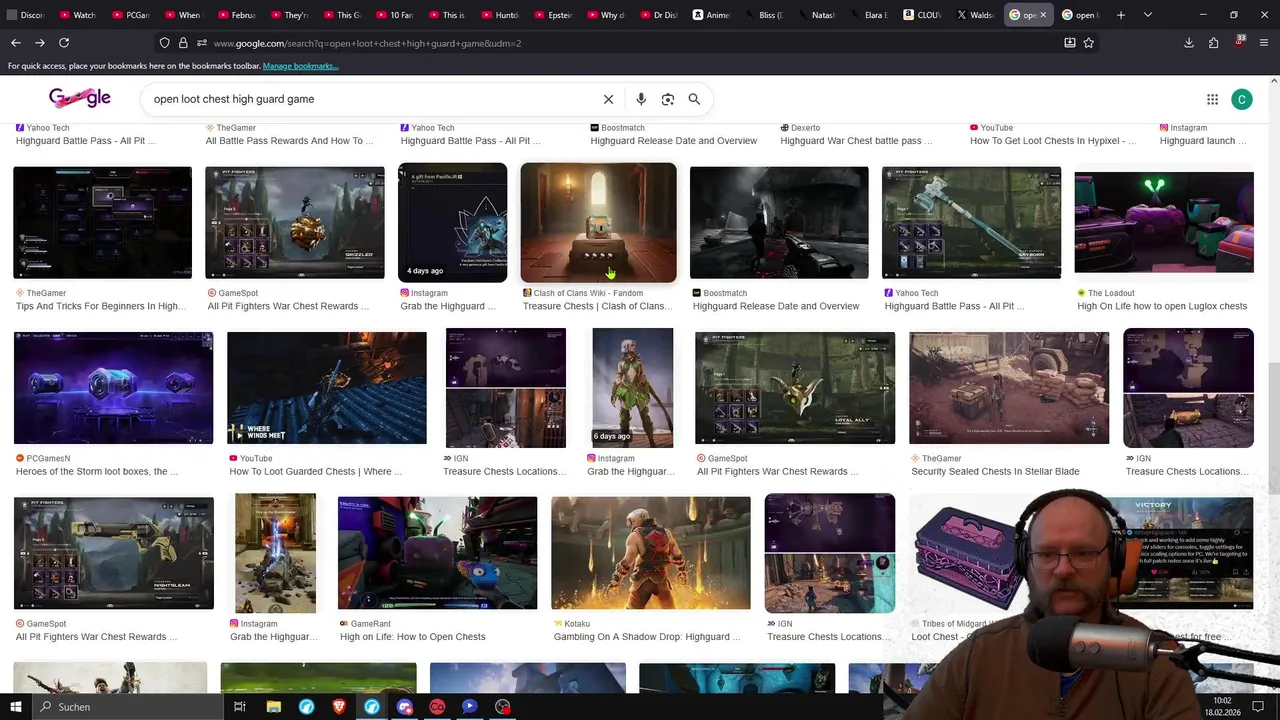Viewport: 1280px width, 720px height.
Task: Open the Windows Start menu
Action: click(x=15, y=707)
